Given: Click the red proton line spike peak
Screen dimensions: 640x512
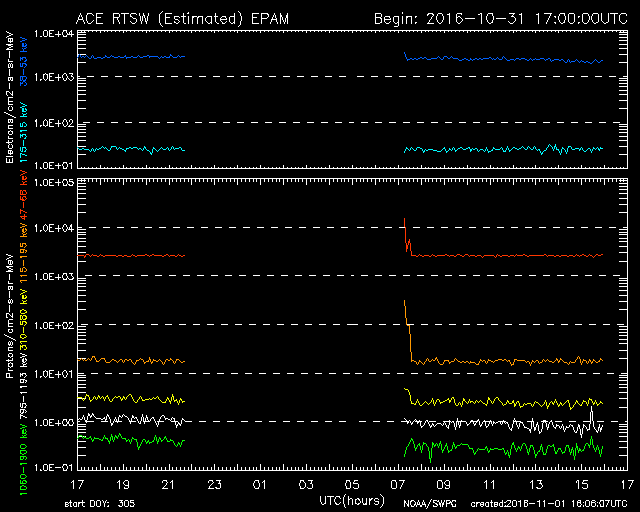Looking at the screenshot, I should [x=405, y=219].
